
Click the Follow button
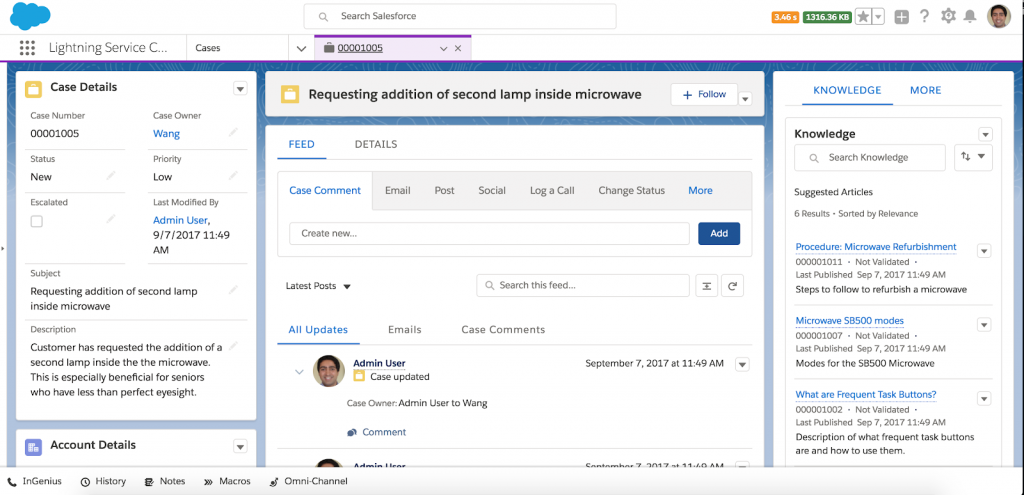tap(704, 95)
